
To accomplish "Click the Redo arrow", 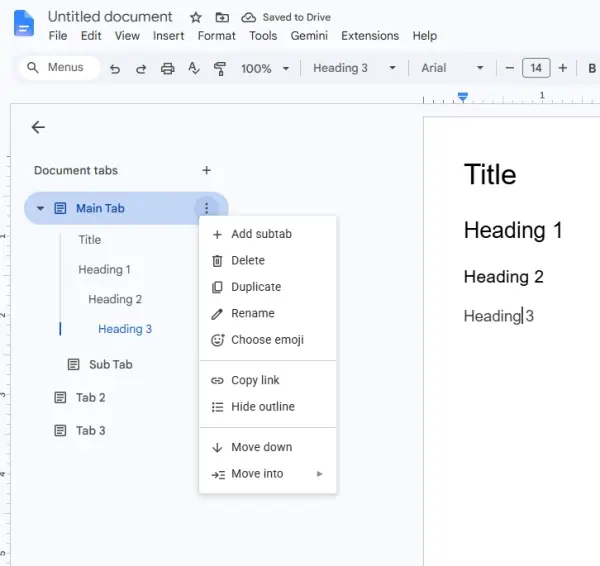I will pyautogui.click(x=141, y=69).
